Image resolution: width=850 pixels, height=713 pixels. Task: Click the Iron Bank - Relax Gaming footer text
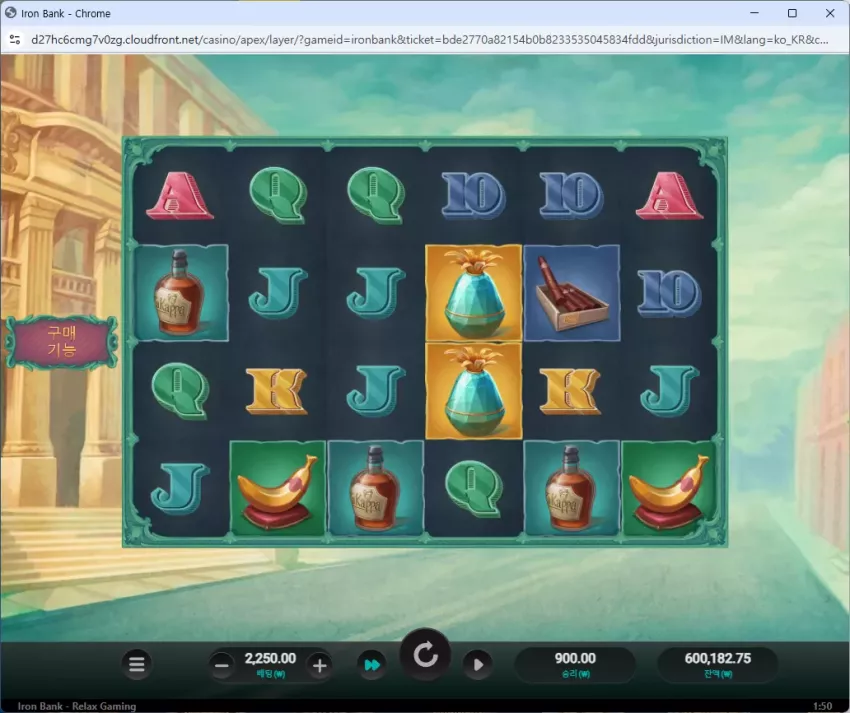(76, 706)
